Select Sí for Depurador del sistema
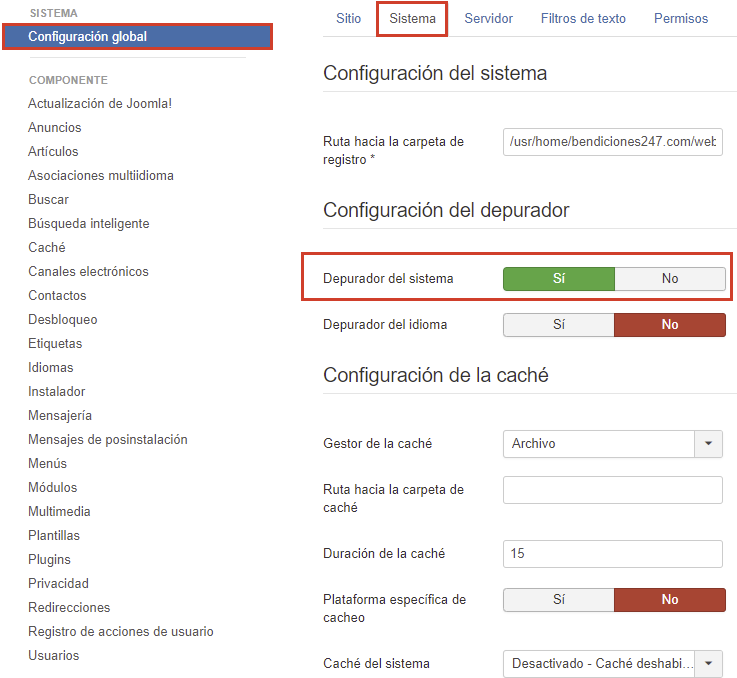 pyautogui.click(x=558, y=279)
